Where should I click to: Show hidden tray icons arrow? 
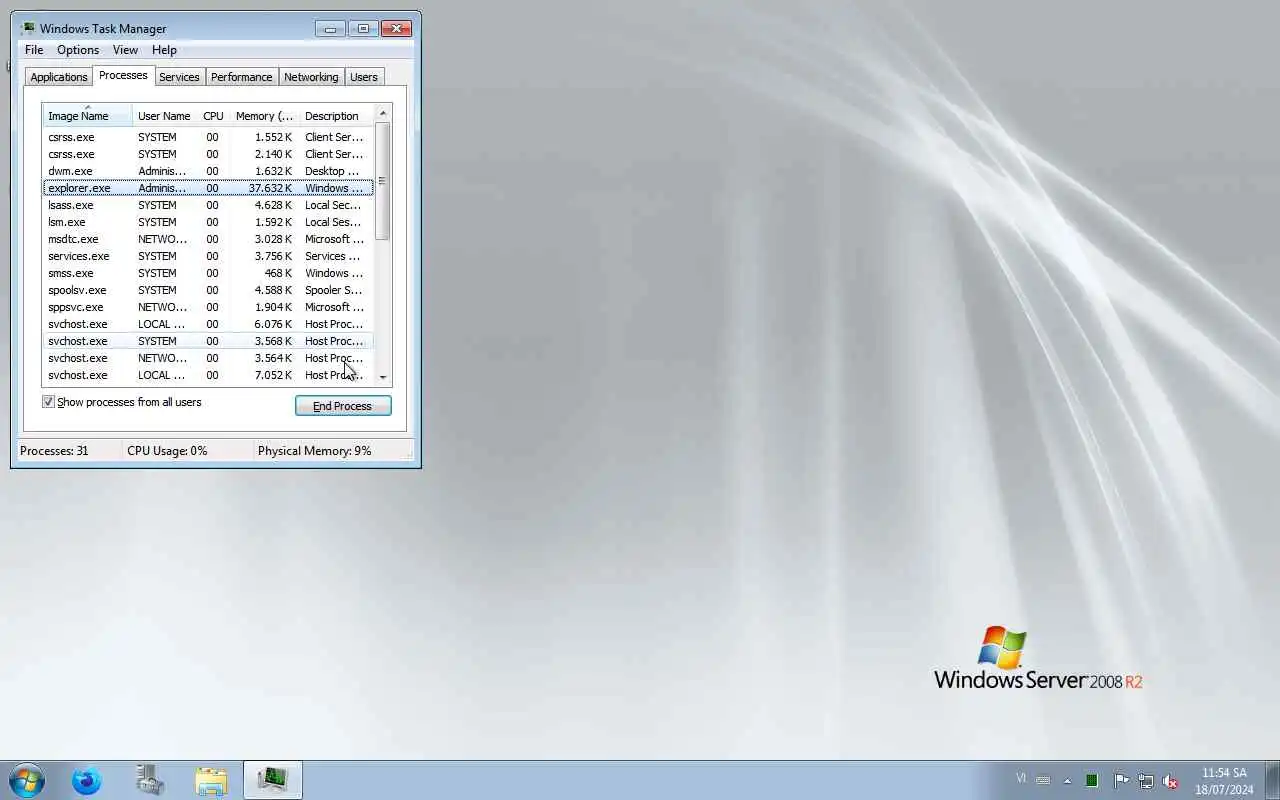click(x=1067, y=780)
